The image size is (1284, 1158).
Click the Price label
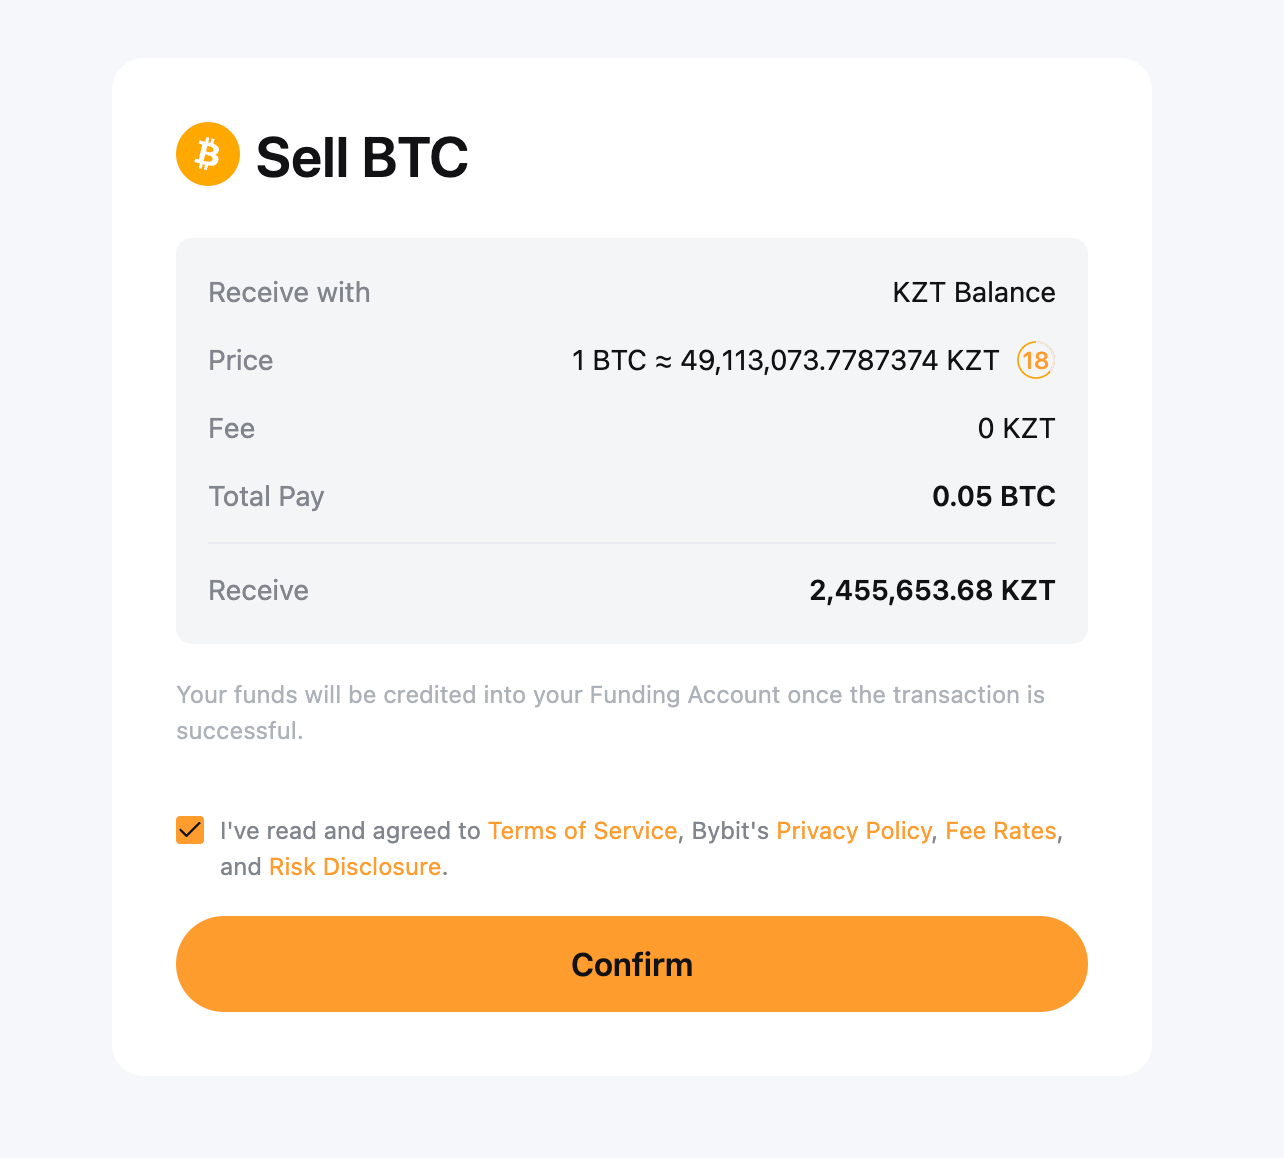[240, 360]
